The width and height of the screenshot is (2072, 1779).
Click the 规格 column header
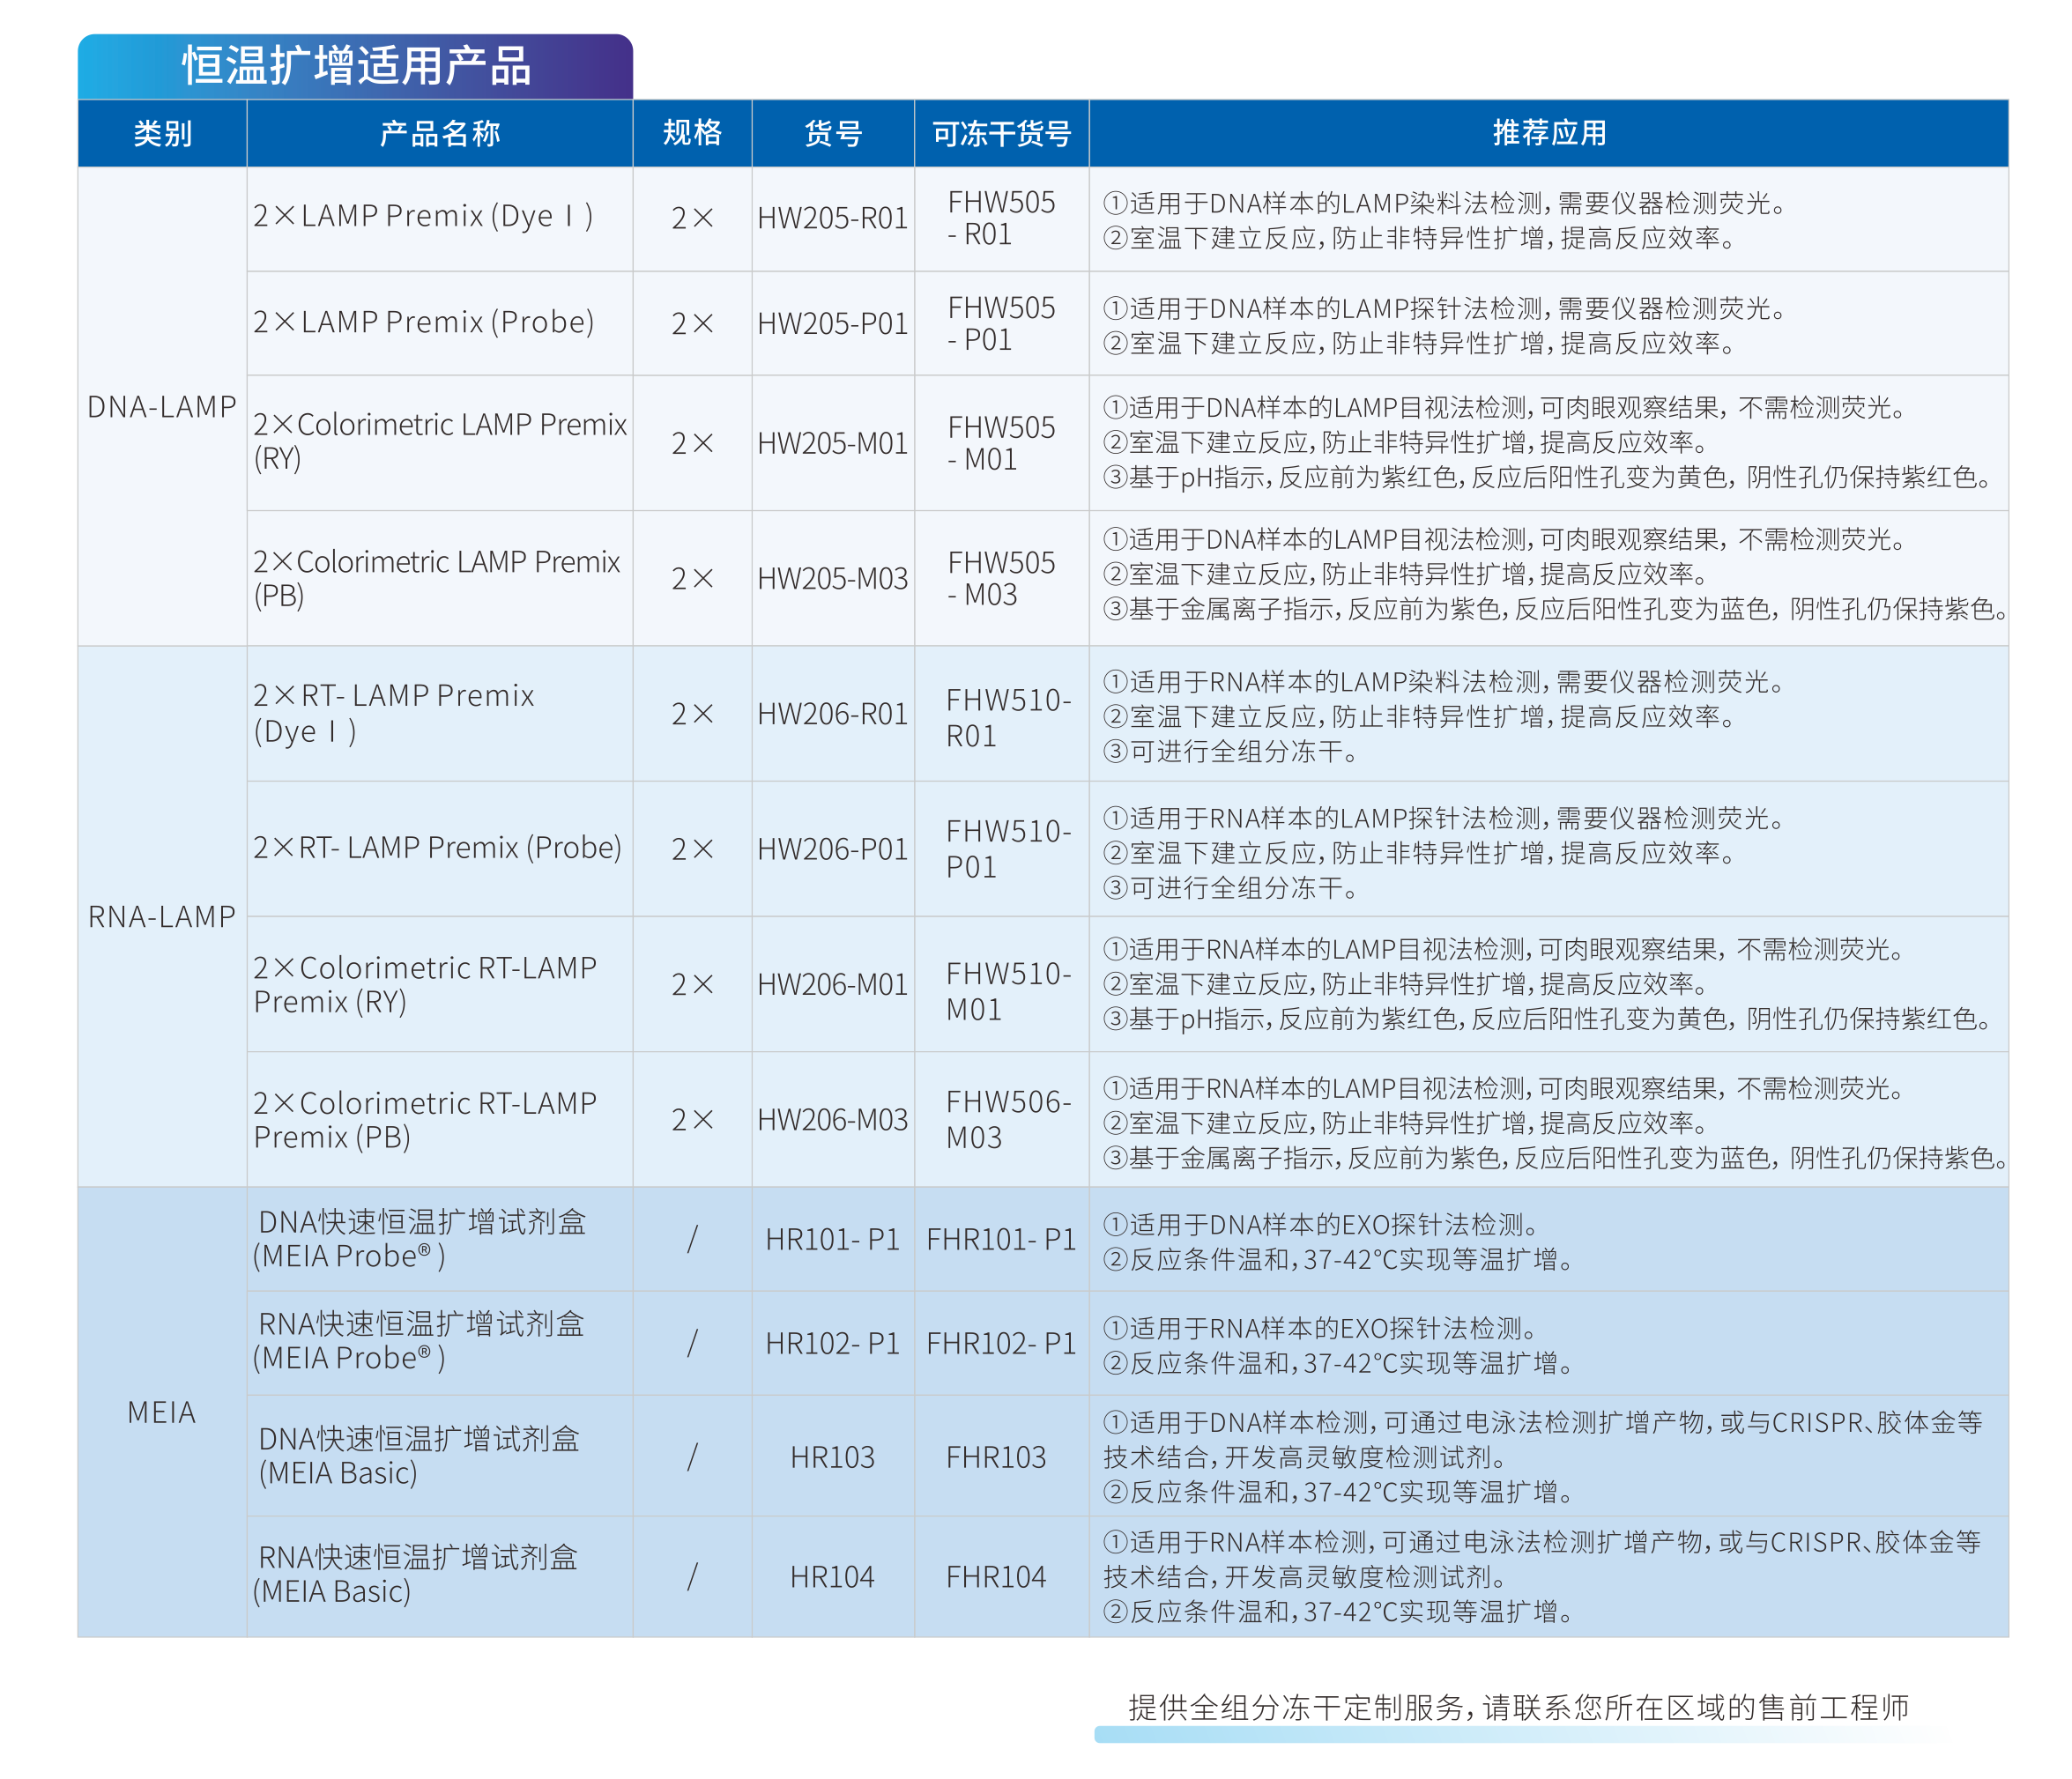[692, 133]
